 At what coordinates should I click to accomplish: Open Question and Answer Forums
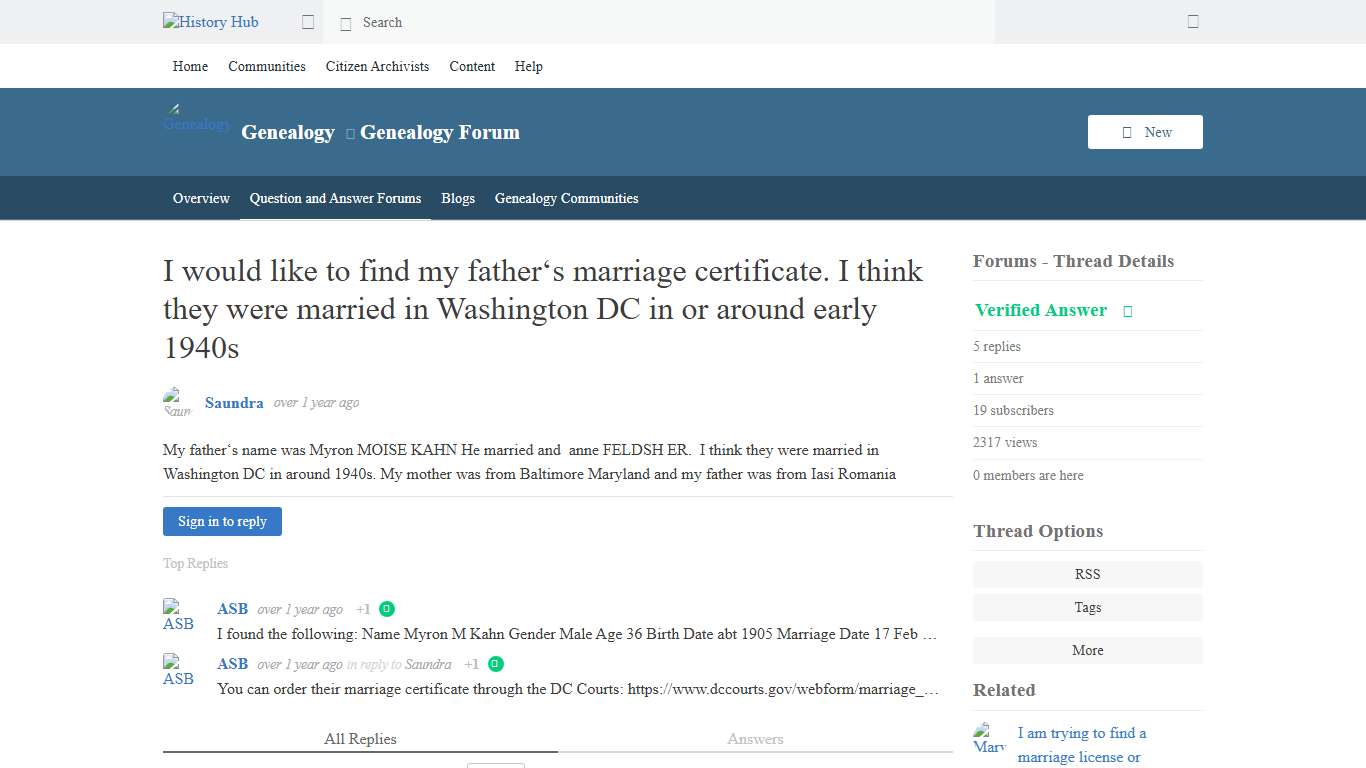click(335, 198)
